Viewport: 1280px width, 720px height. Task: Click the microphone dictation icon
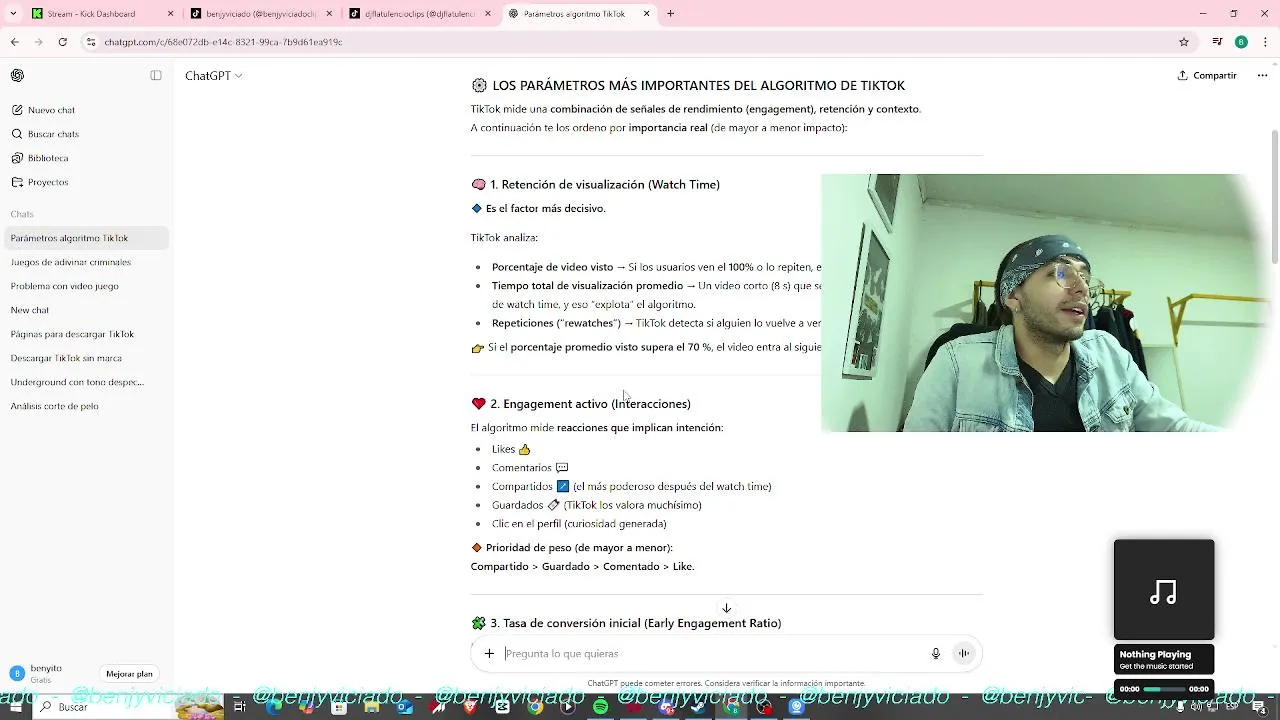pyautogui.click(x=936, y=653)
